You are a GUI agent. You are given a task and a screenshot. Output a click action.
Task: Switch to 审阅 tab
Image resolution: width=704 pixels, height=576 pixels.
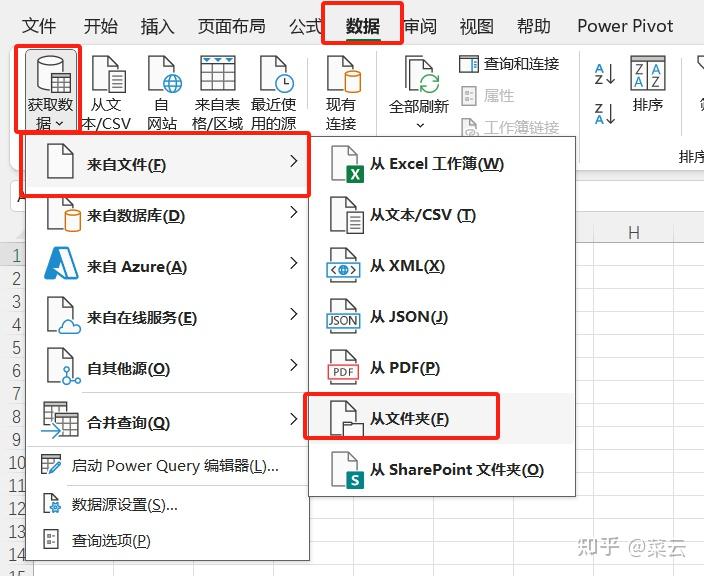(x=420, y=26)
